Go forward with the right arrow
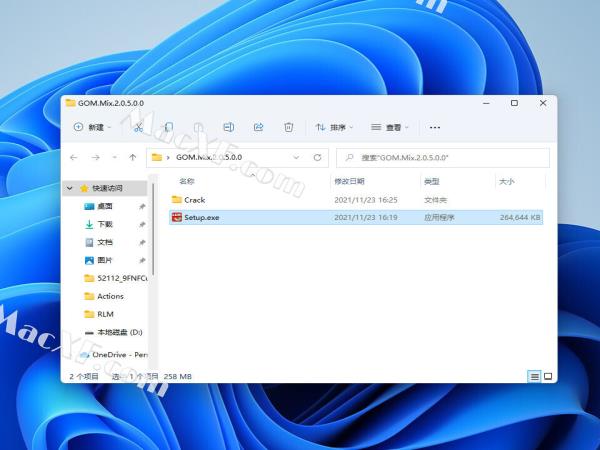This screenshot has width=600, height=450. pyautogui.click(x=96, y=157)
